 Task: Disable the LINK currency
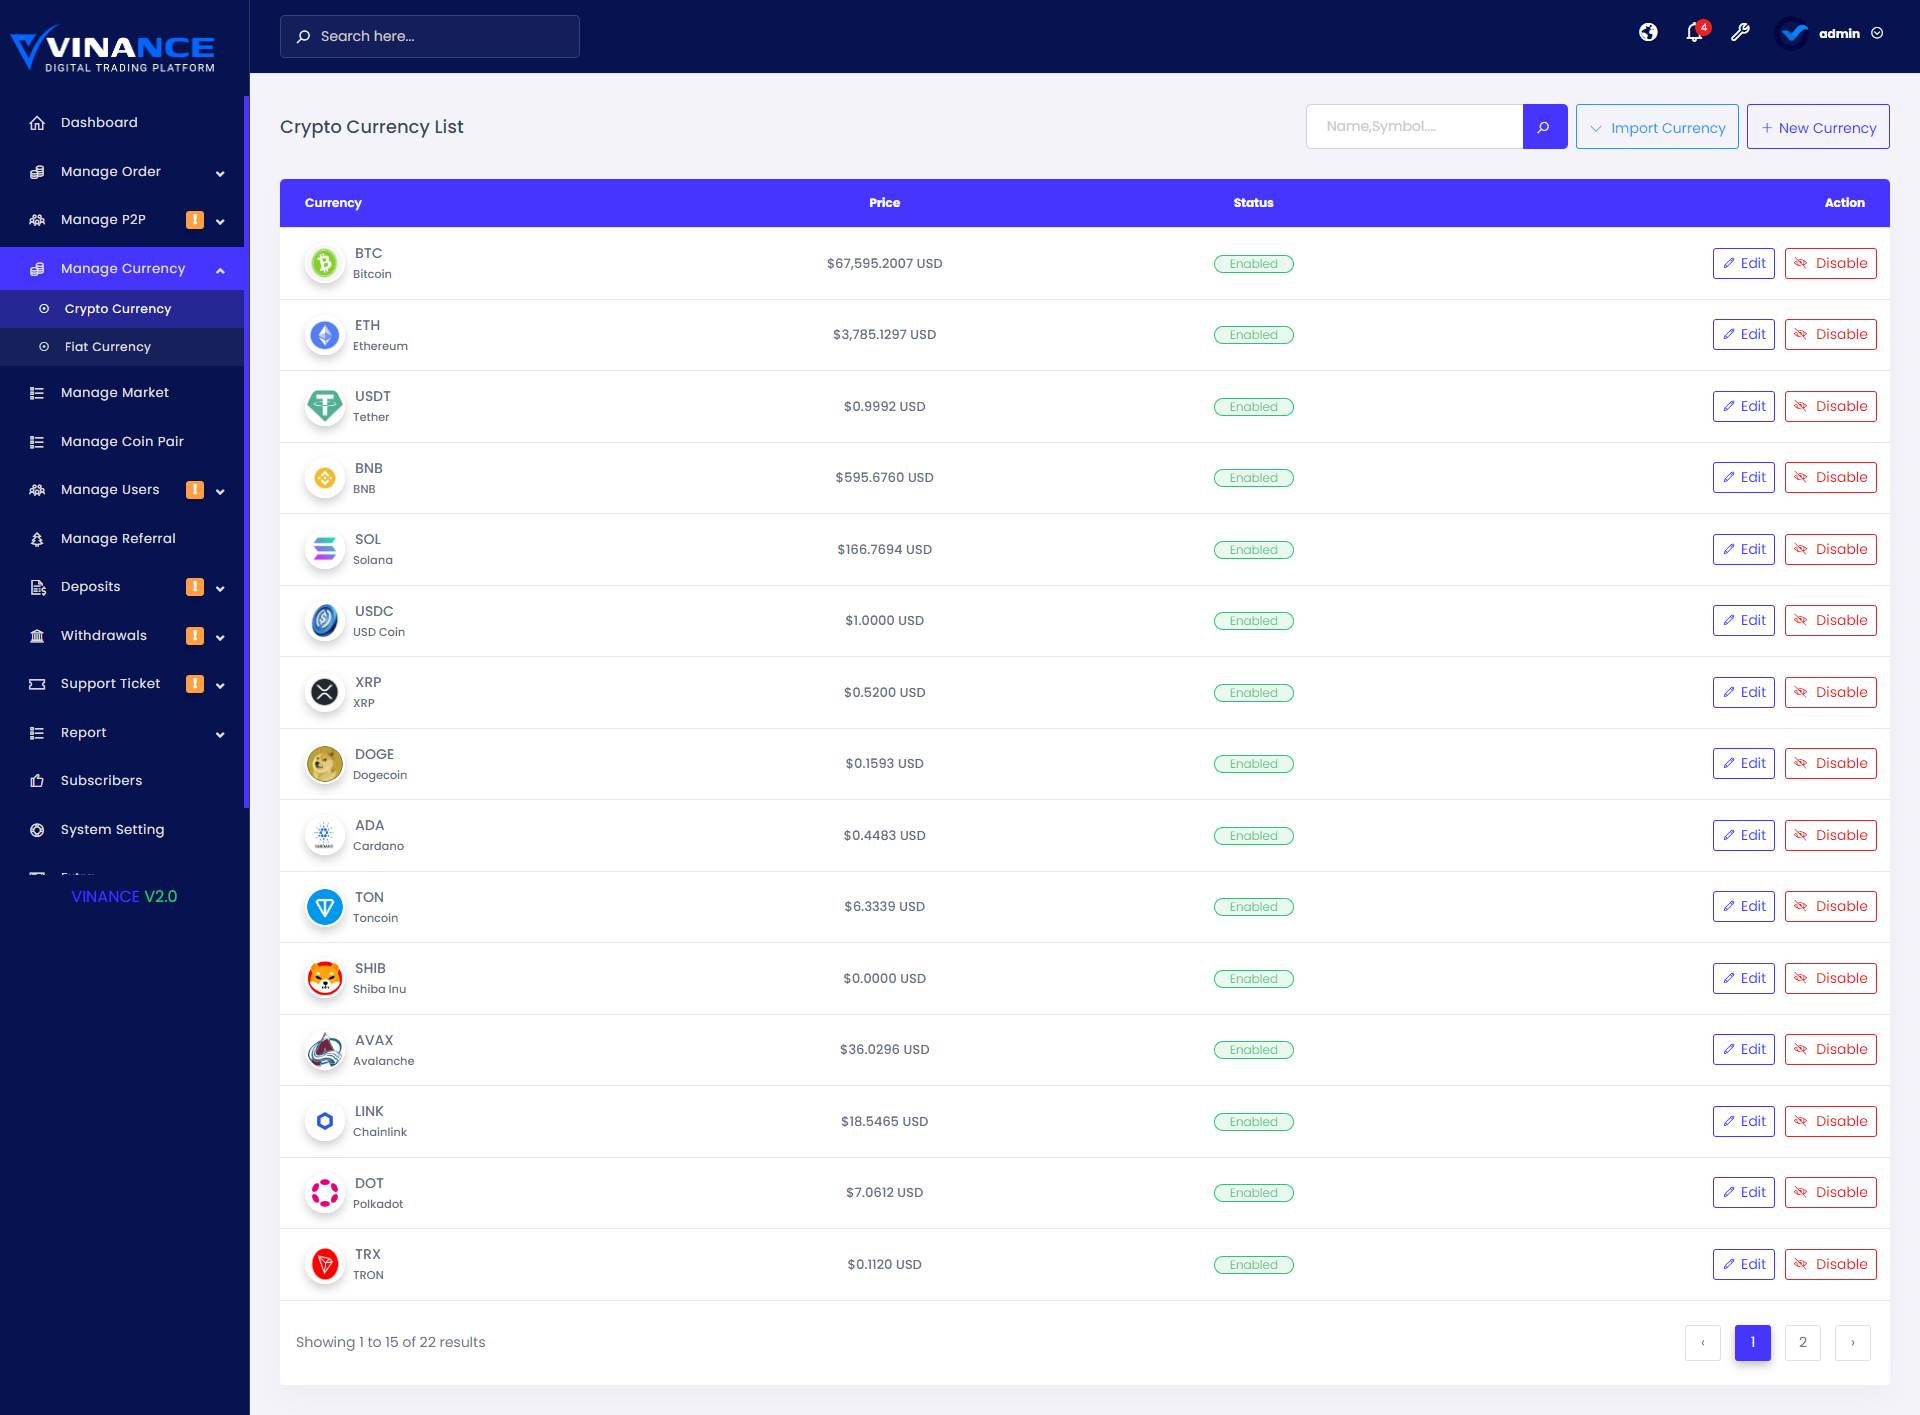pyautogui.click(x=1830, y=1121)
